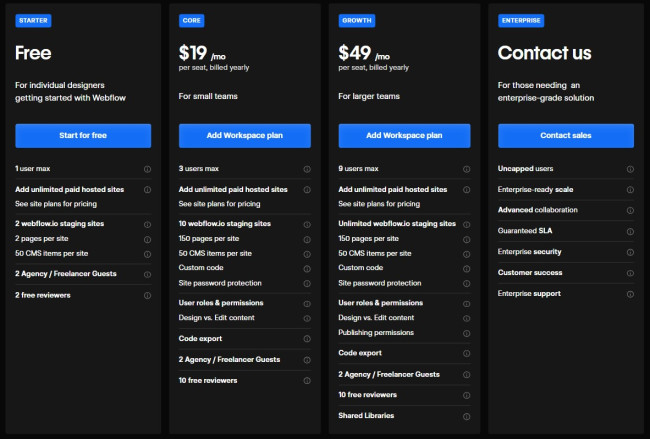The width and height of the screenshot is (650, 439).
Task: Click info icon for Core 'Code export'
Action: click(x=307, y=338)
